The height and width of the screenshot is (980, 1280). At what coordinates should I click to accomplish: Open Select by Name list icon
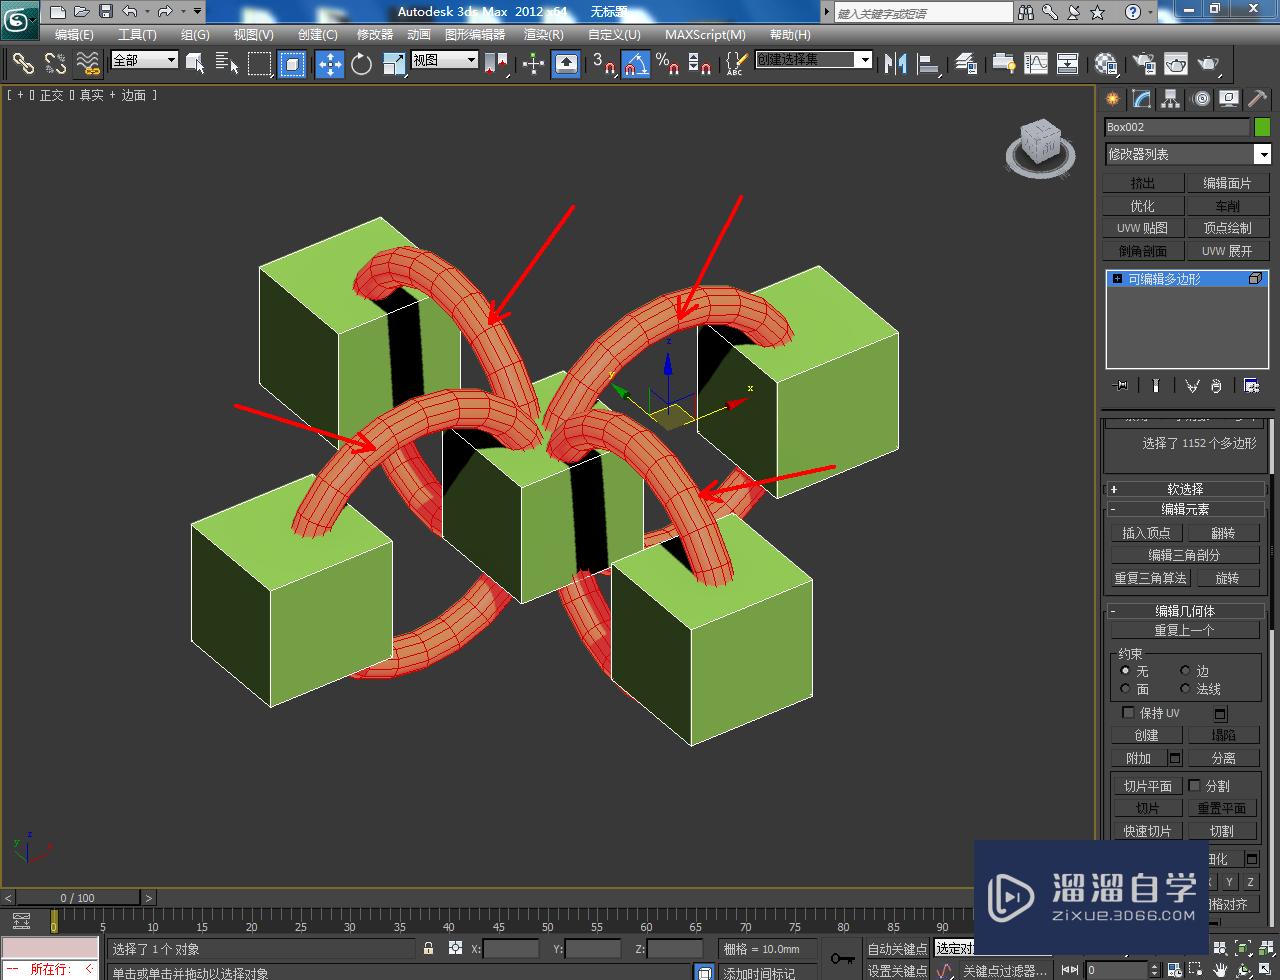pyautogui.click(x=227, y=64)
